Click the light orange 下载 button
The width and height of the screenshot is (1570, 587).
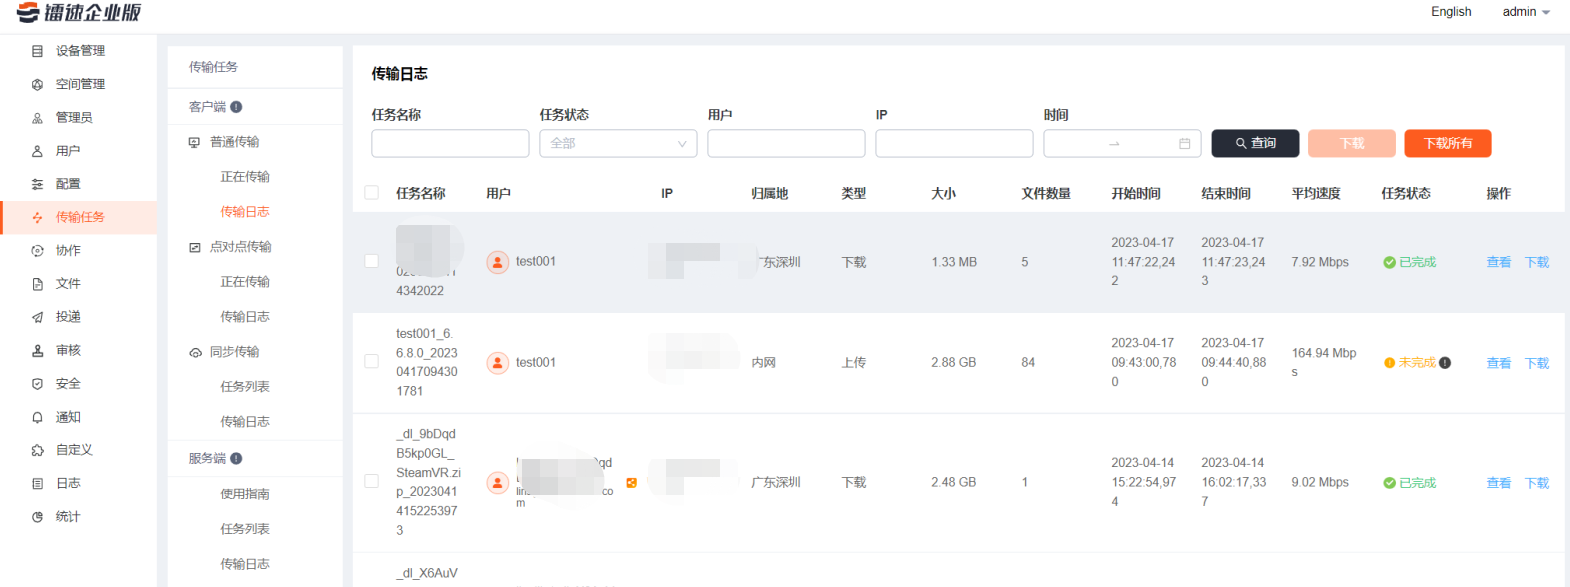[1352, 144]
